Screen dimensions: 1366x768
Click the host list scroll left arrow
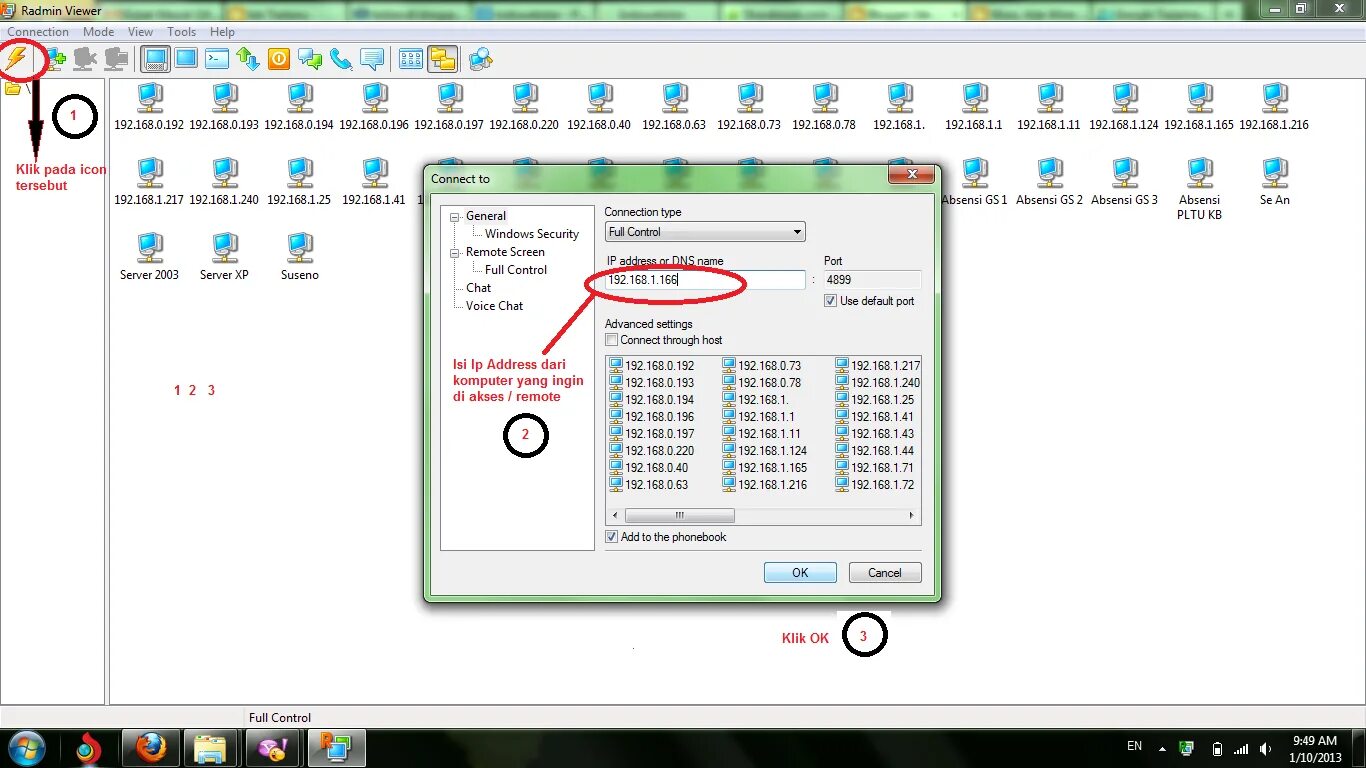click(614, 516)
